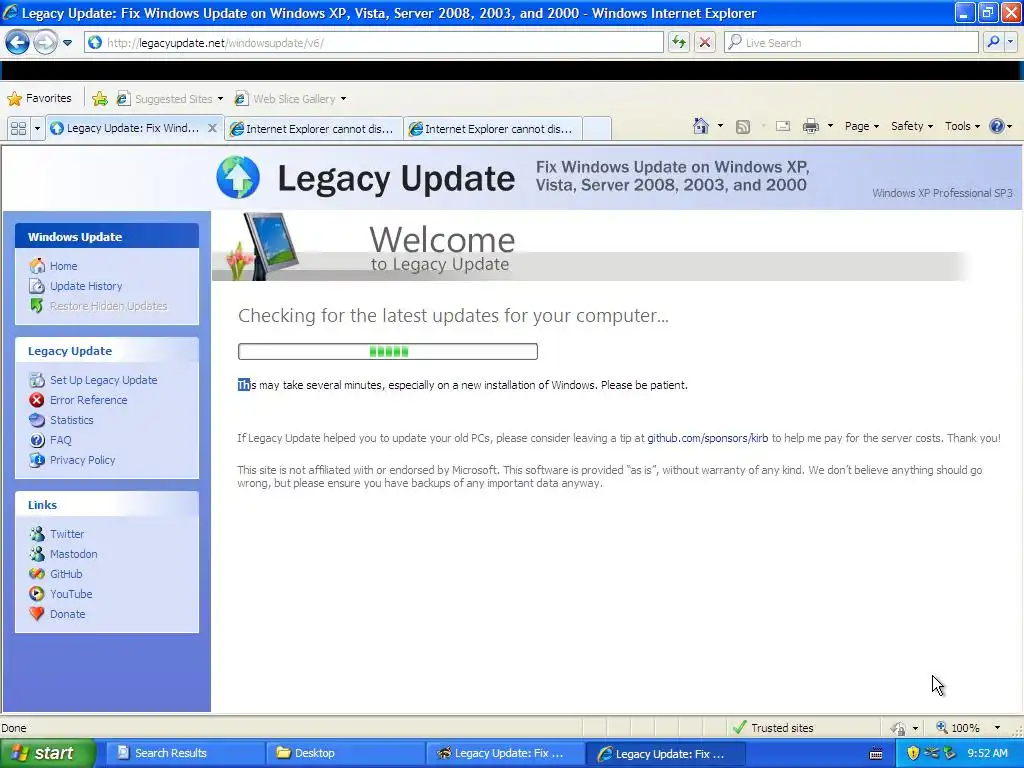
Task: Click the browser Back arrow button
Action: click(x=18, y=42)
